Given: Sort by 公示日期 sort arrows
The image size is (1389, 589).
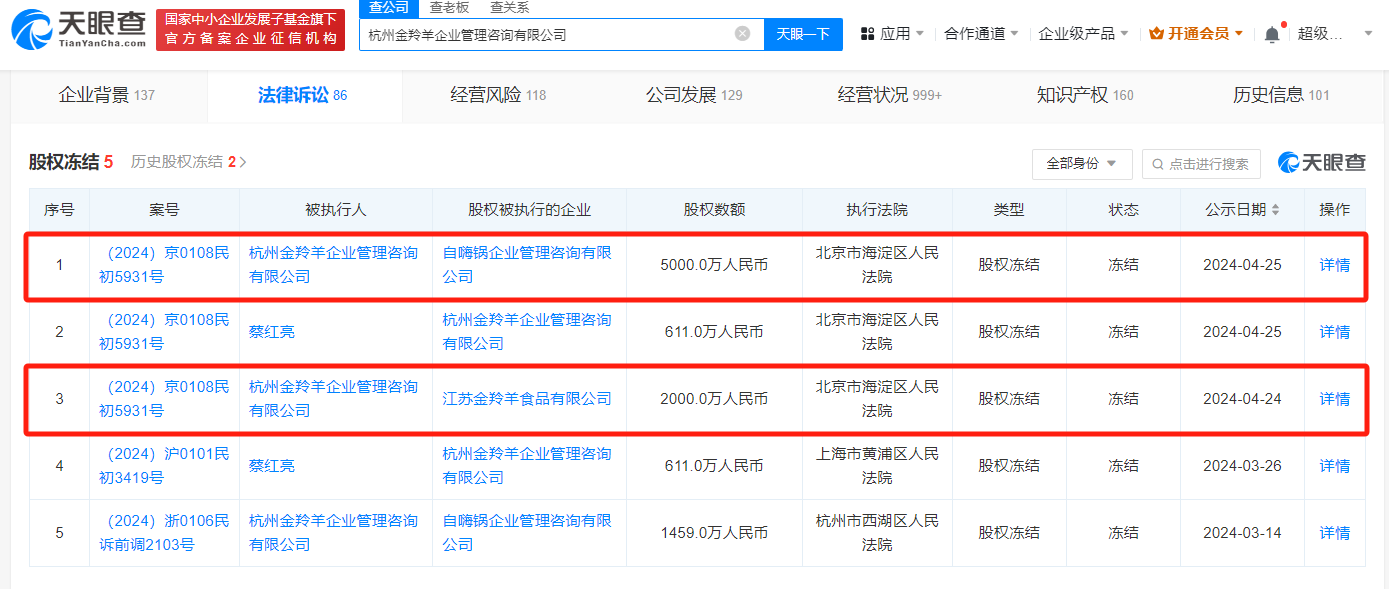Looking at the screenshot, I should pyautogui.click(x=1275, y=210).
